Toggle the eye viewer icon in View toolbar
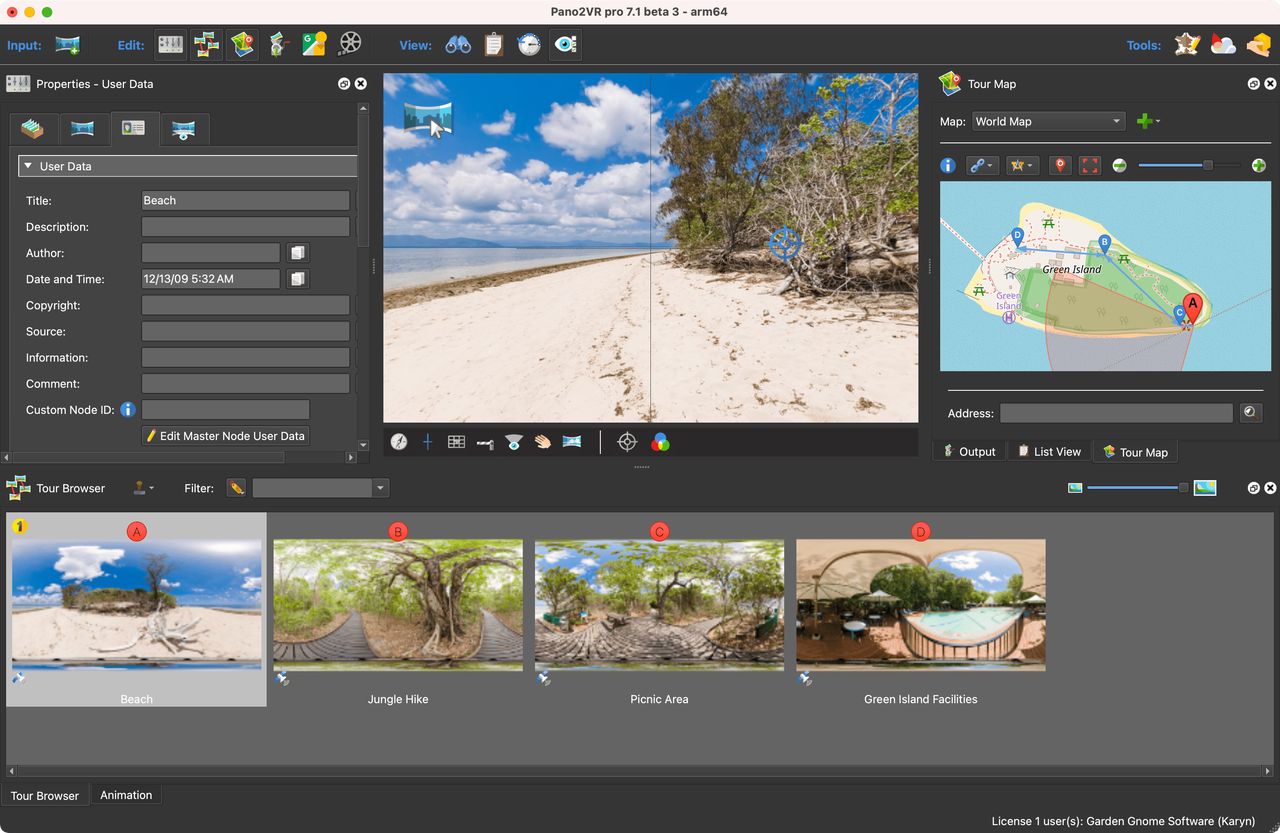 (x=565, y=44)
